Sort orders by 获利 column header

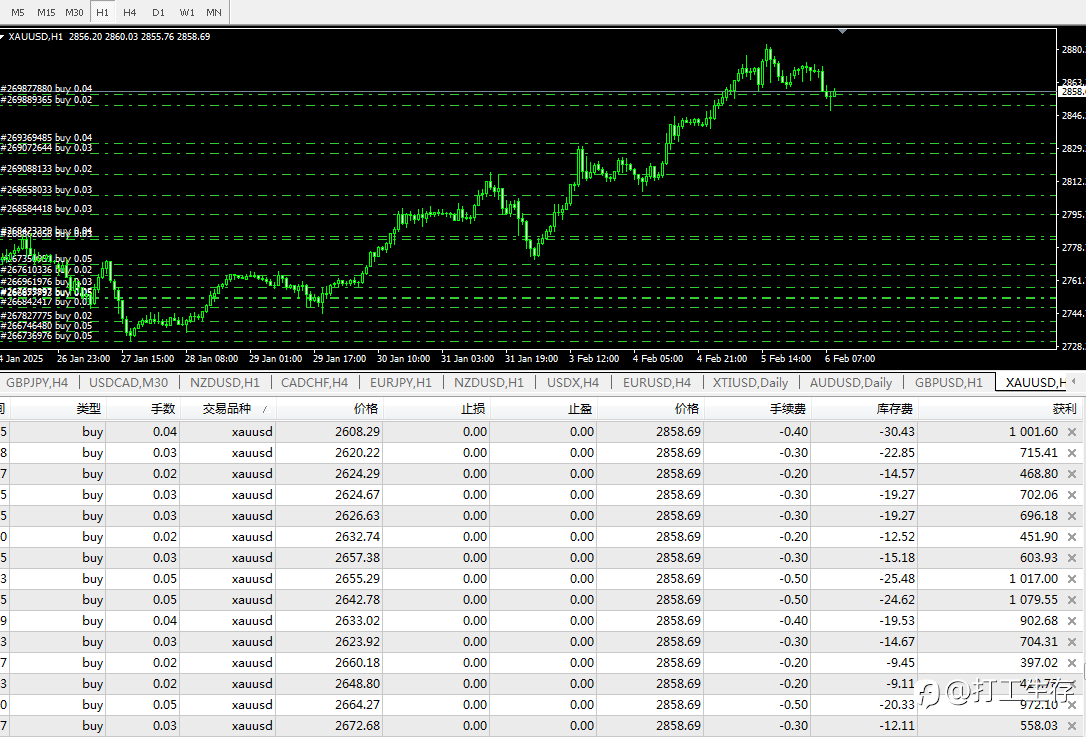coord(1064,409)
